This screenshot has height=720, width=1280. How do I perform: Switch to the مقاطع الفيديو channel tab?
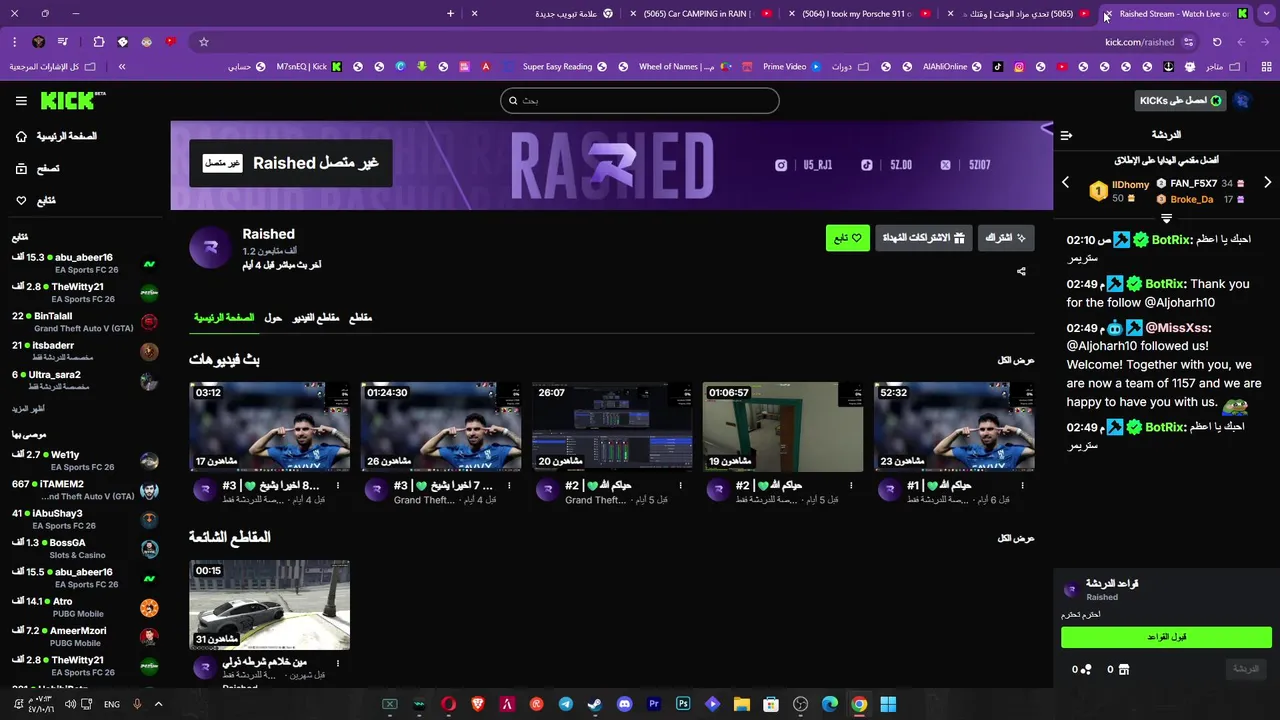[316, 318]
